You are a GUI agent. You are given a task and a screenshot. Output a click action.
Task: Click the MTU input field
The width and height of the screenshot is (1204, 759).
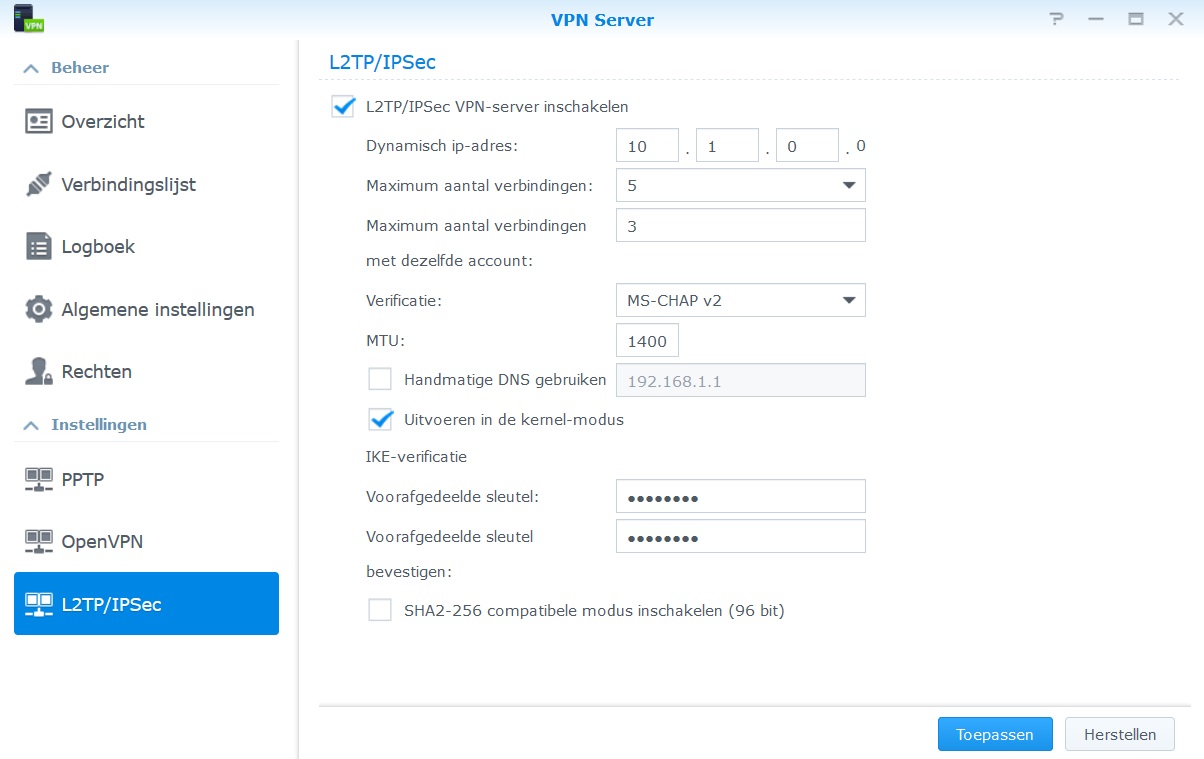click(x=647, y=341)
